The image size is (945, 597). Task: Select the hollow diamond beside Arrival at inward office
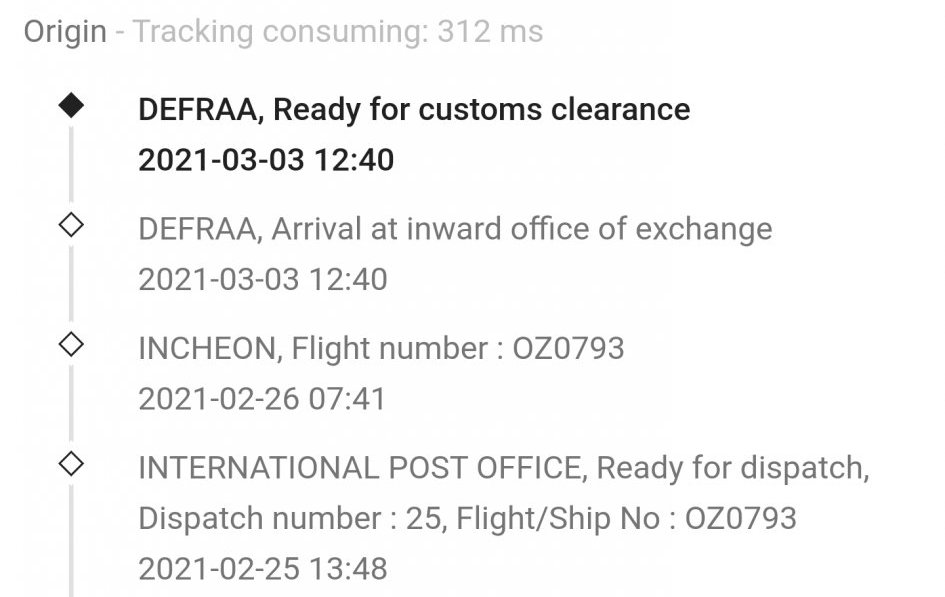pyautogui.click(x=72, y=225)
